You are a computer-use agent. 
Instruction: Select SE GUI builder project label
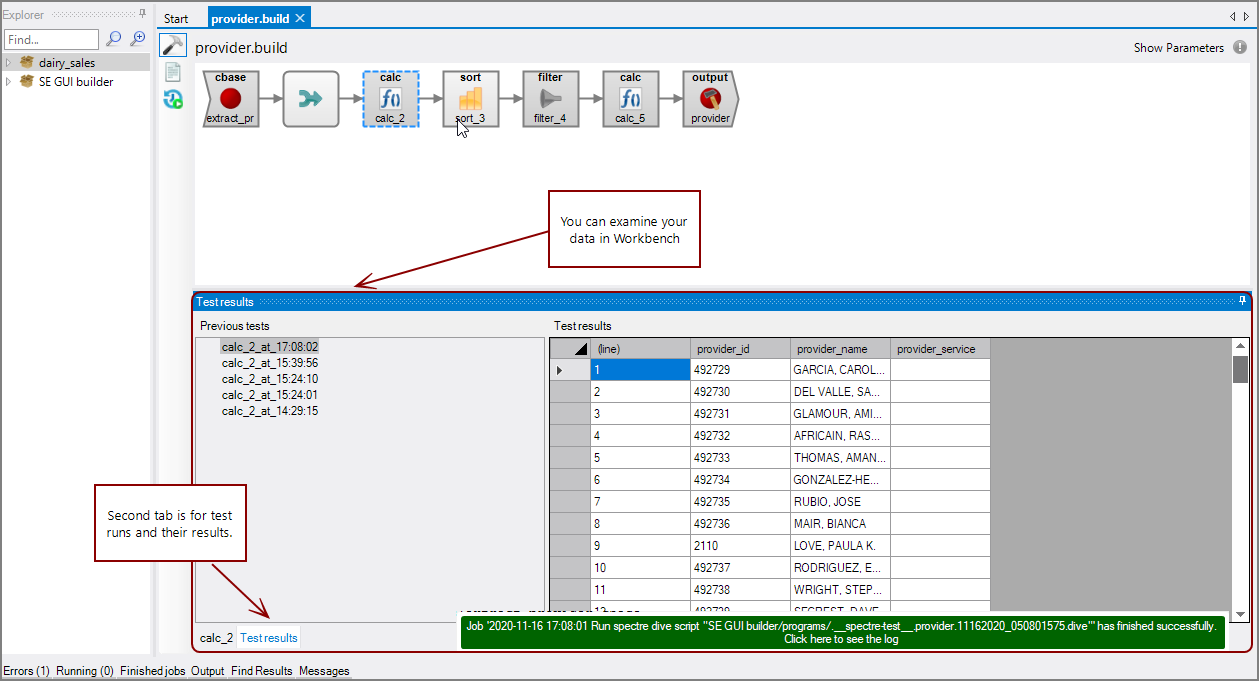(x=76, y=82)
